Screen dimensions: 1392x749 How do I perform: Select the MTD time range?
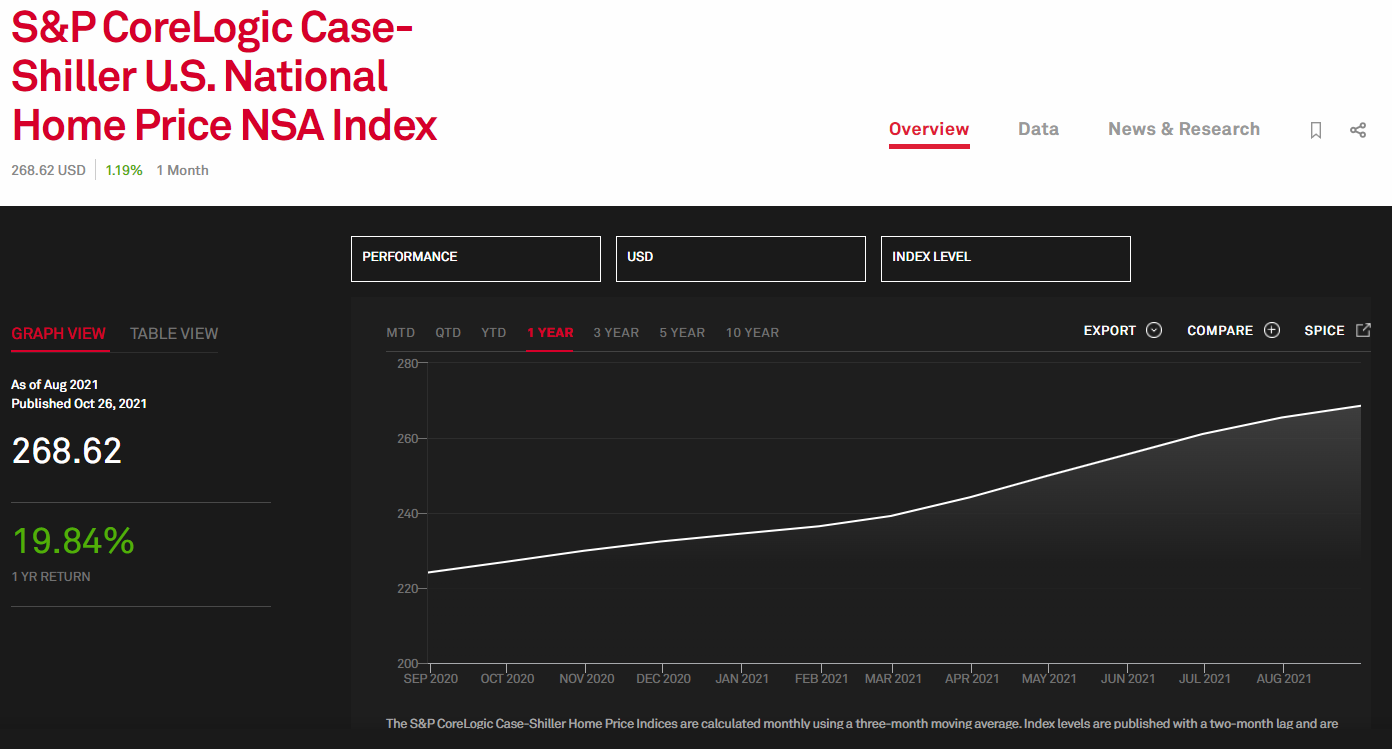coord(401,333)
